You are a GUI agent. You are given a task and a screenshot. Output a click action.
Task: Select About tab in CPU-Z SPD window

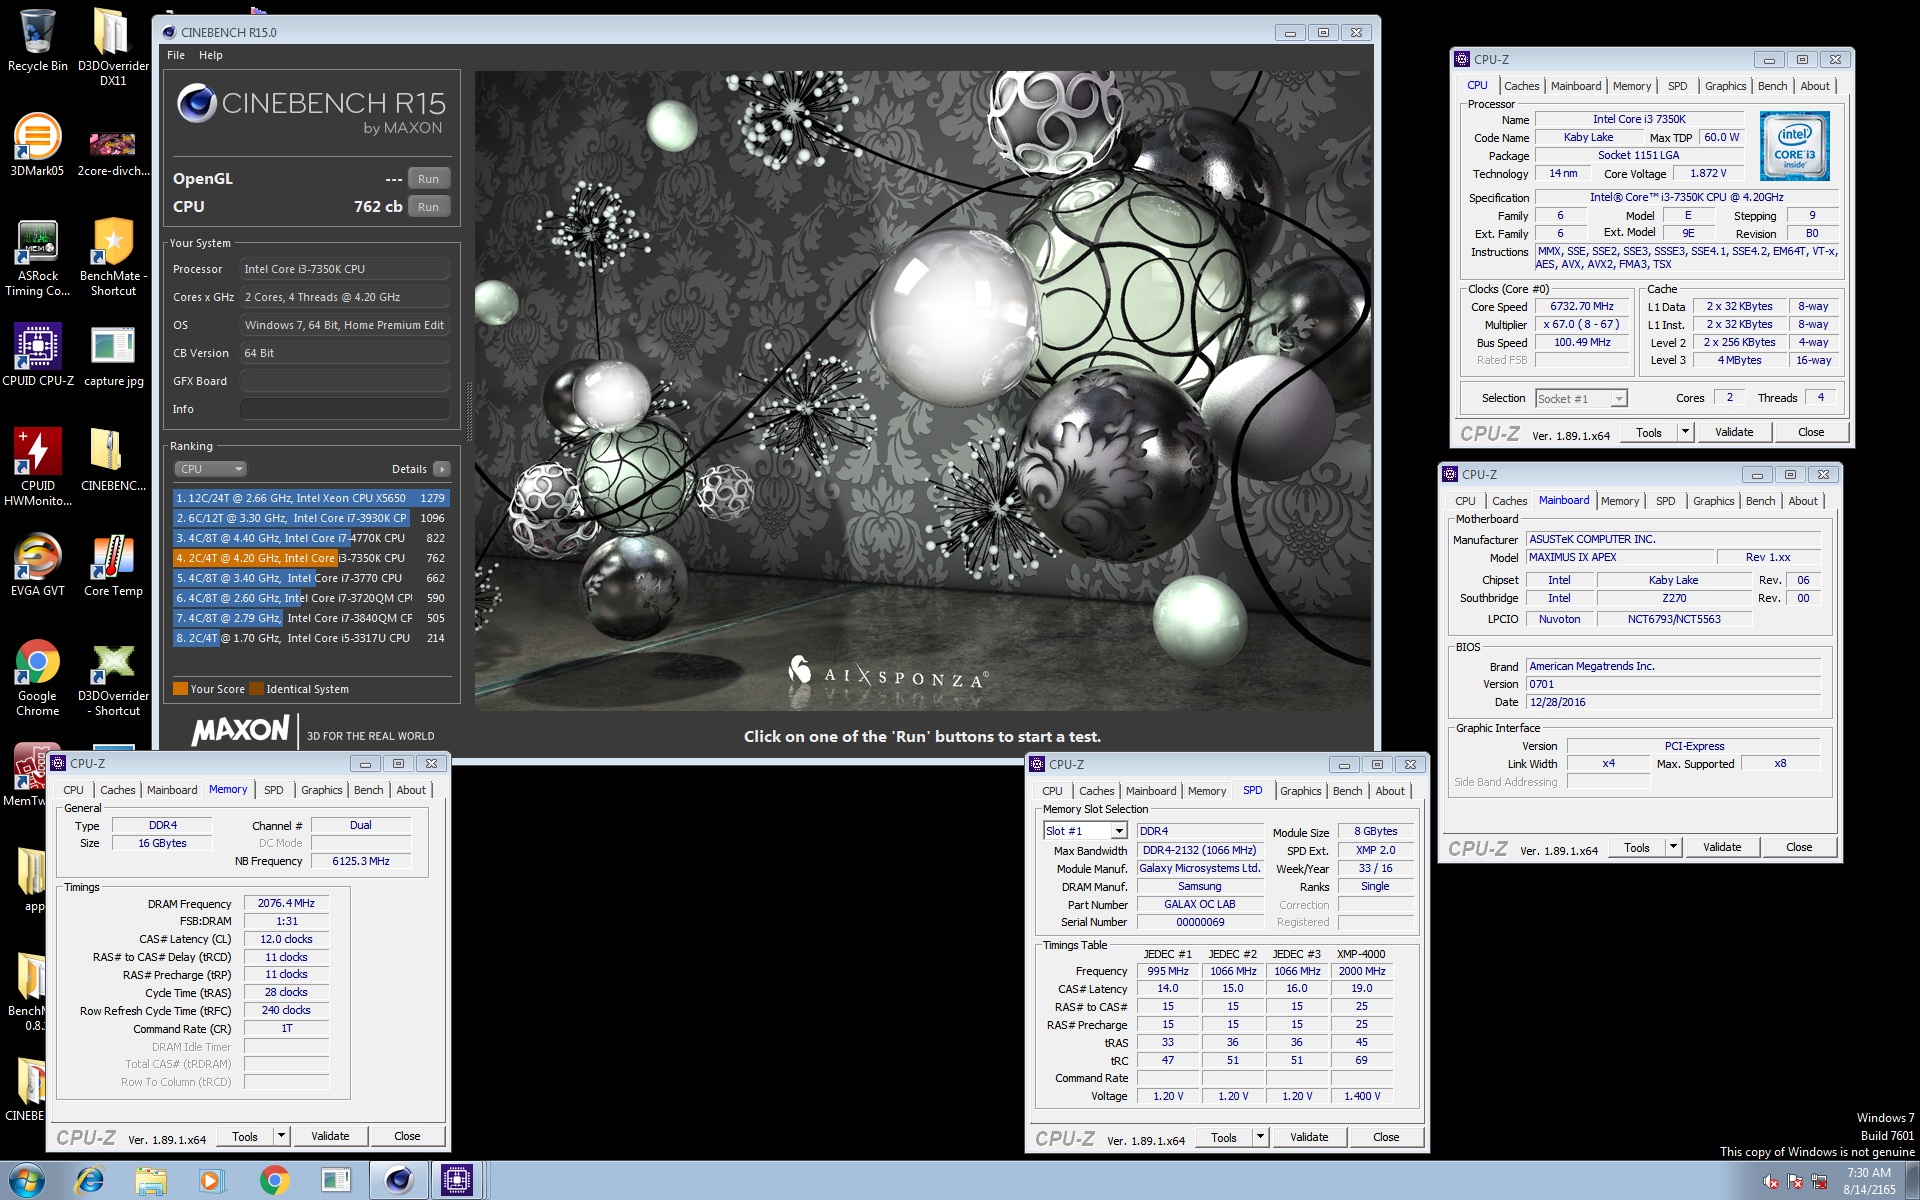[x=1389, y=791]
